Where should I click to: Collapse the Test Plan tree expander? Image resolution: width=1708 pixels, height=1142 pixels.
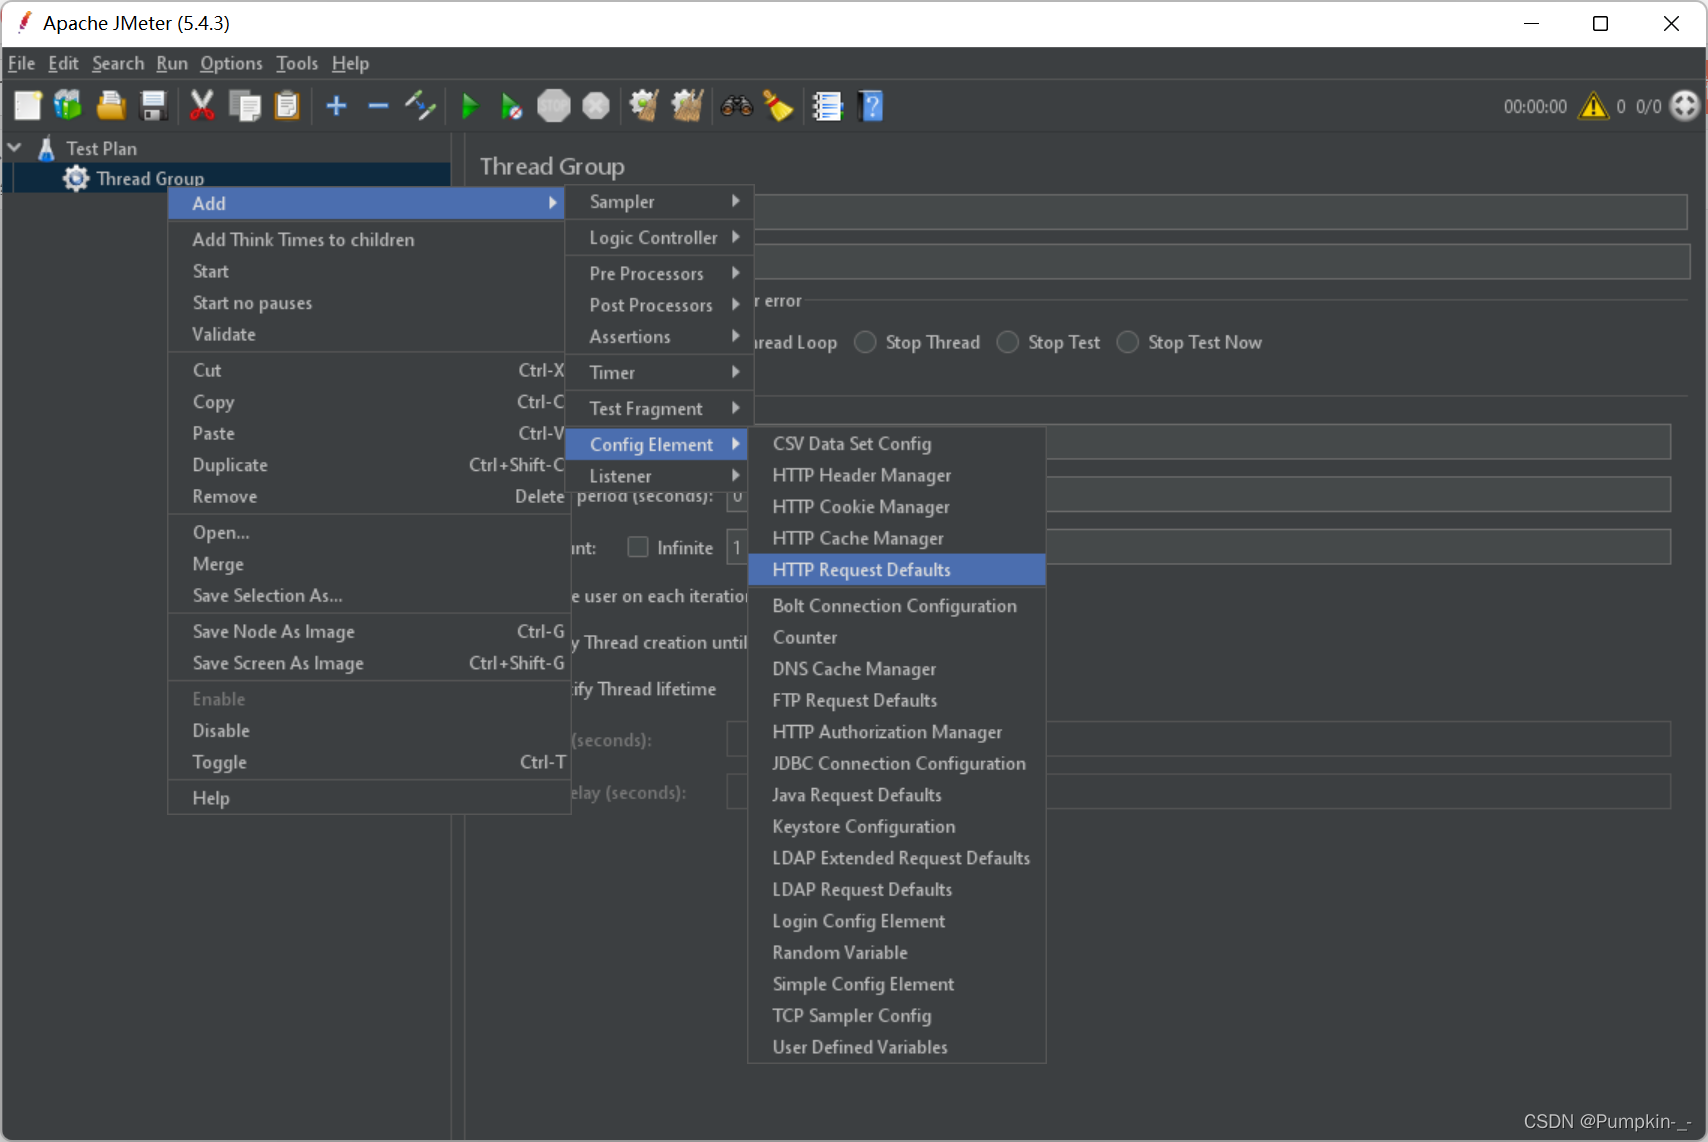pos(15,148)
